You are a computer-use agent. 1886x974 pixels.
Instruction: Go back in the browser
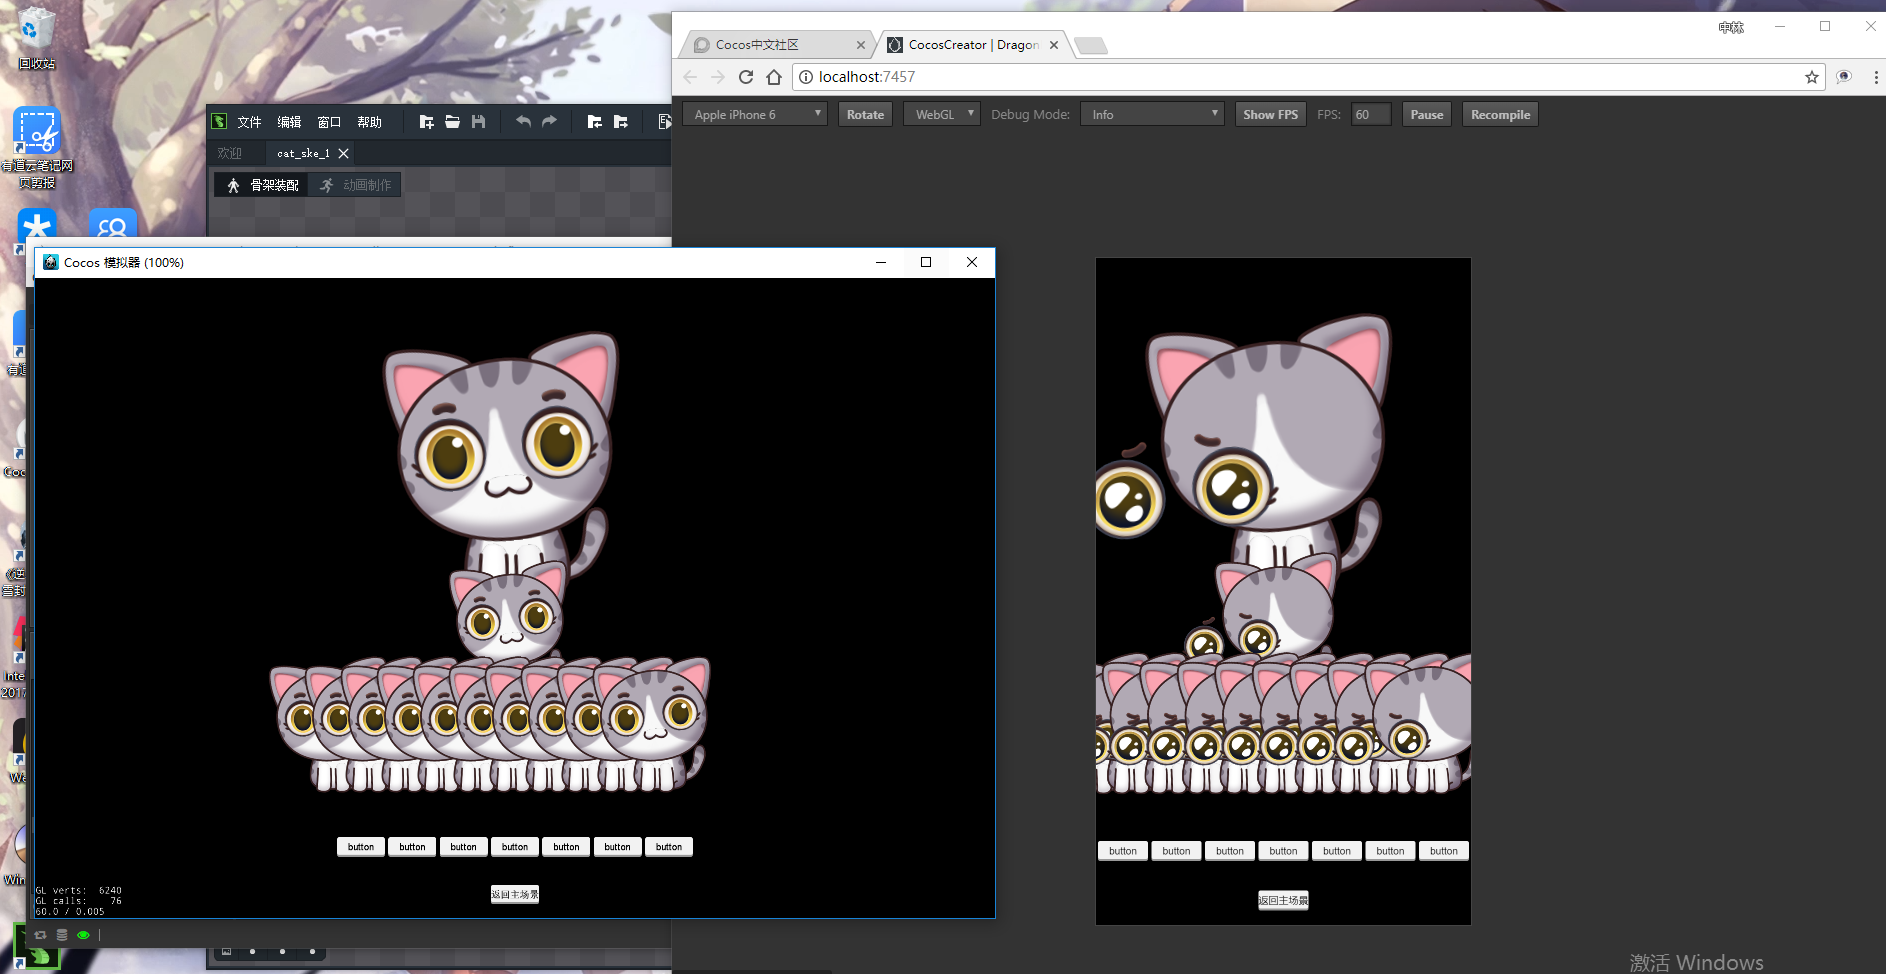[x=690, y=77]
